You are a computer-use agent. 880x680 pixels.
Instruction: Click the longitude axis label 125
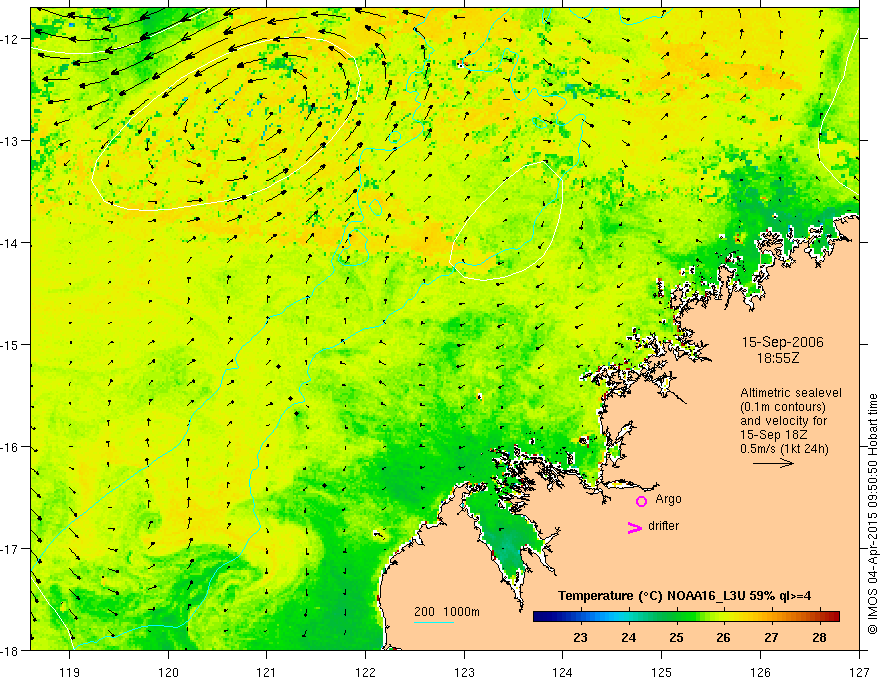tap(662, 672)
